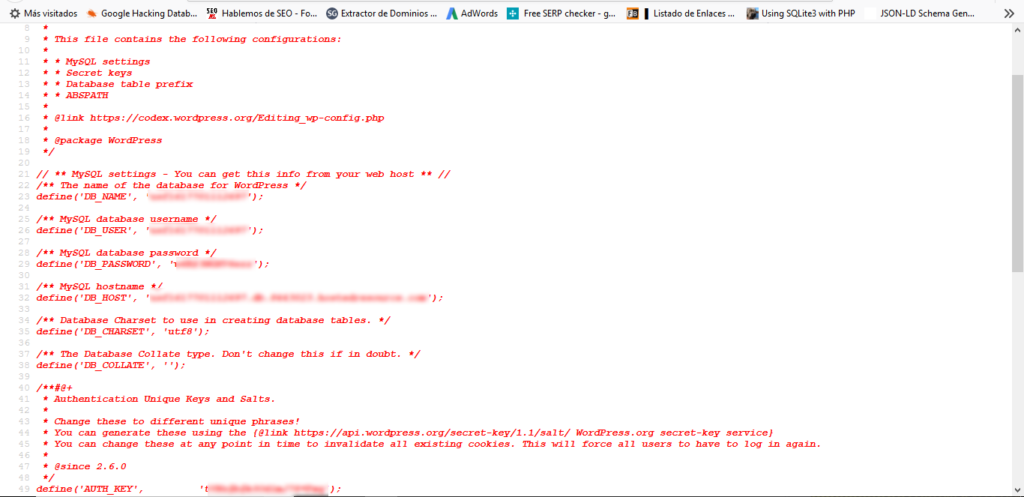Screen dimensions: 1024x497
Task: Open the Hablemos de SEO bookmark
Action: [x=261, y=13]
